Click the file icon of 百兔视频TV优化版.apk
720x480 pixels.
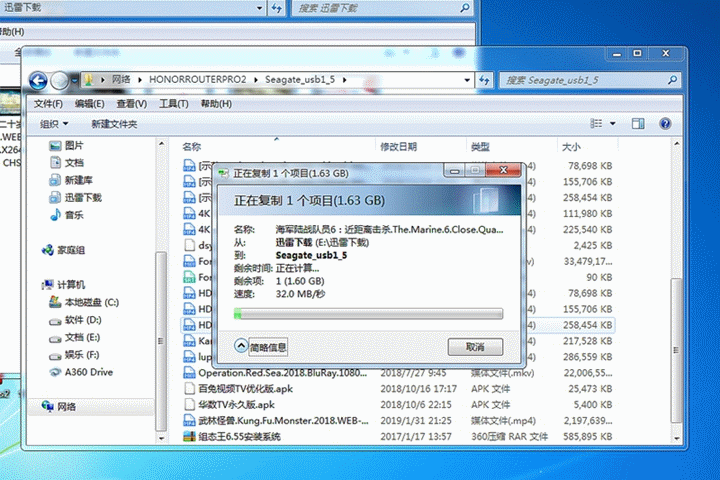click(x=189, y=389)
